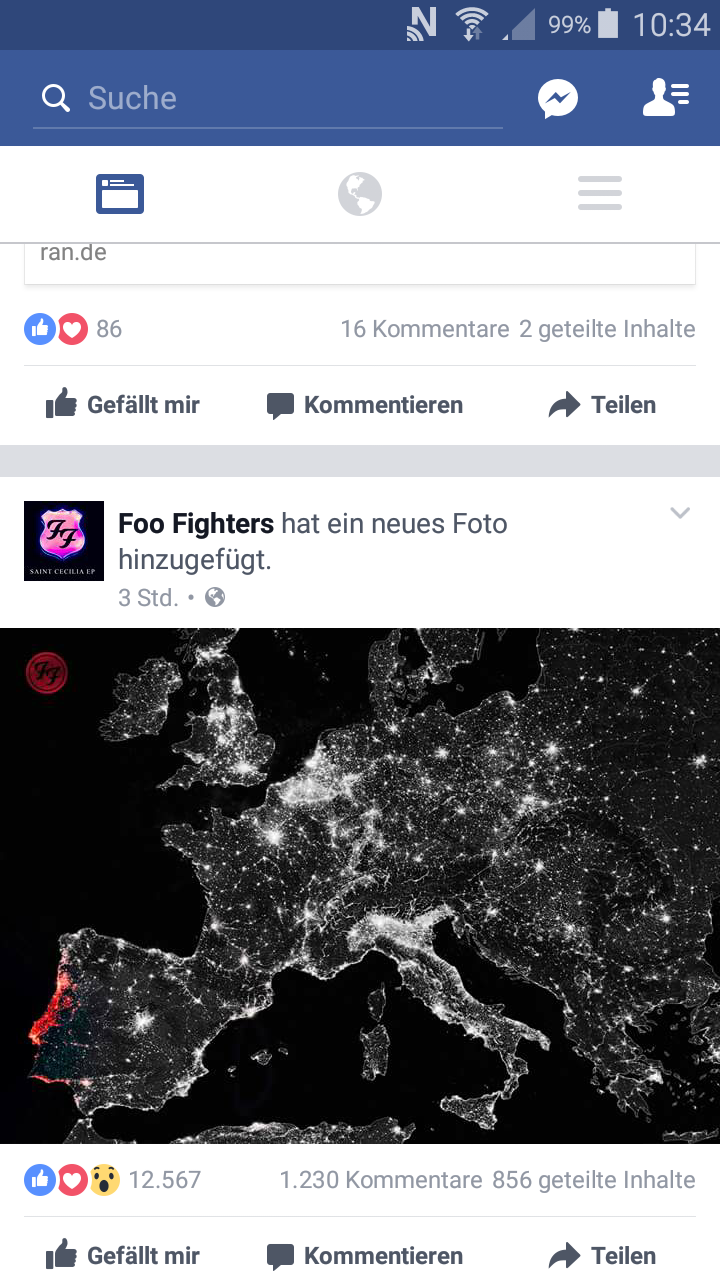This screenshot has width=720, height=1280.
Task: Tap the Foo Fighters profile picture
Action: coord(64,541)
